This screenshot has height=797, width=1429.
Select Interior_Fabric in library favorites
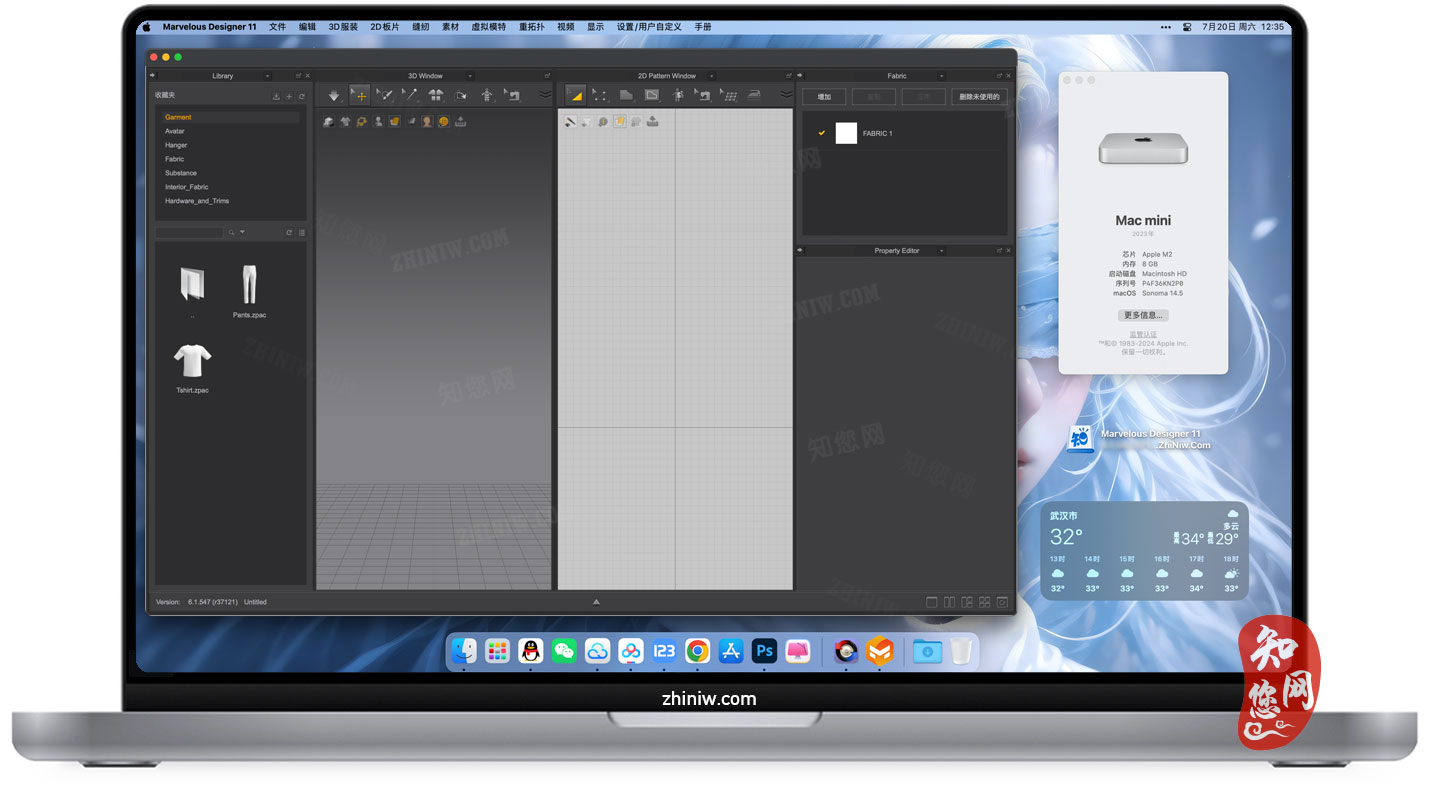pos(187,187)
